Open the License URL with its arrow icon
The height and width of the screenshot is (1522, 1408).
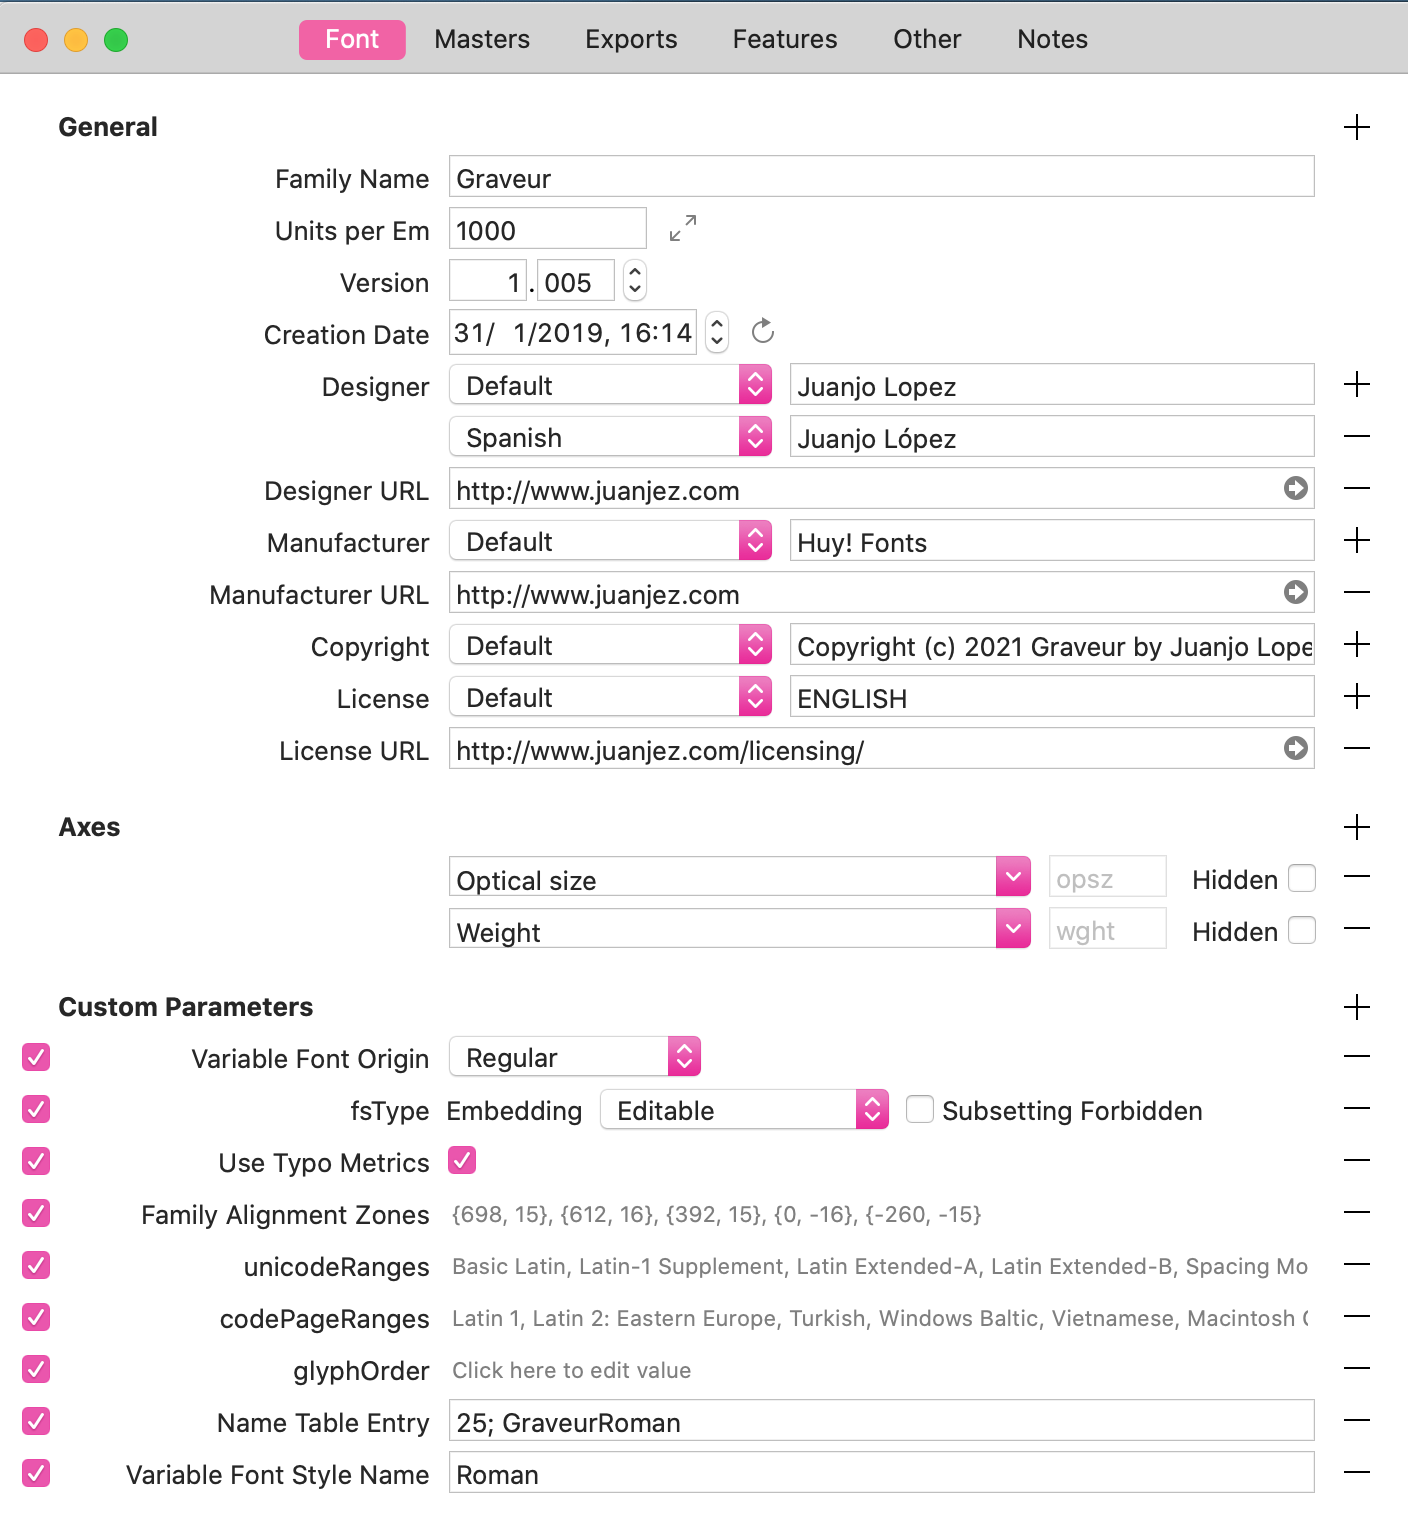[x=1296, y=748]
